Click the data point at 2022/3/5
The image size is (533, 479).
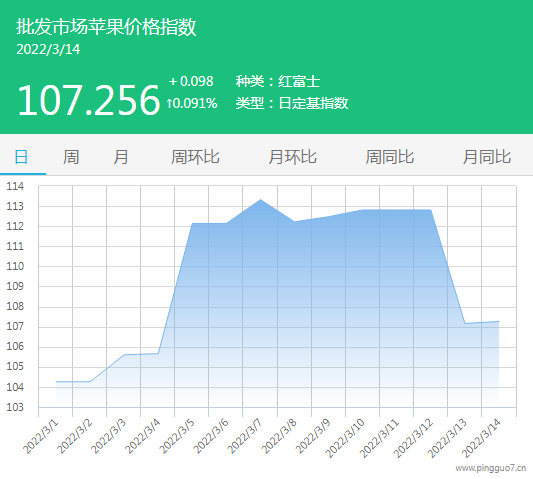(192, 224)
